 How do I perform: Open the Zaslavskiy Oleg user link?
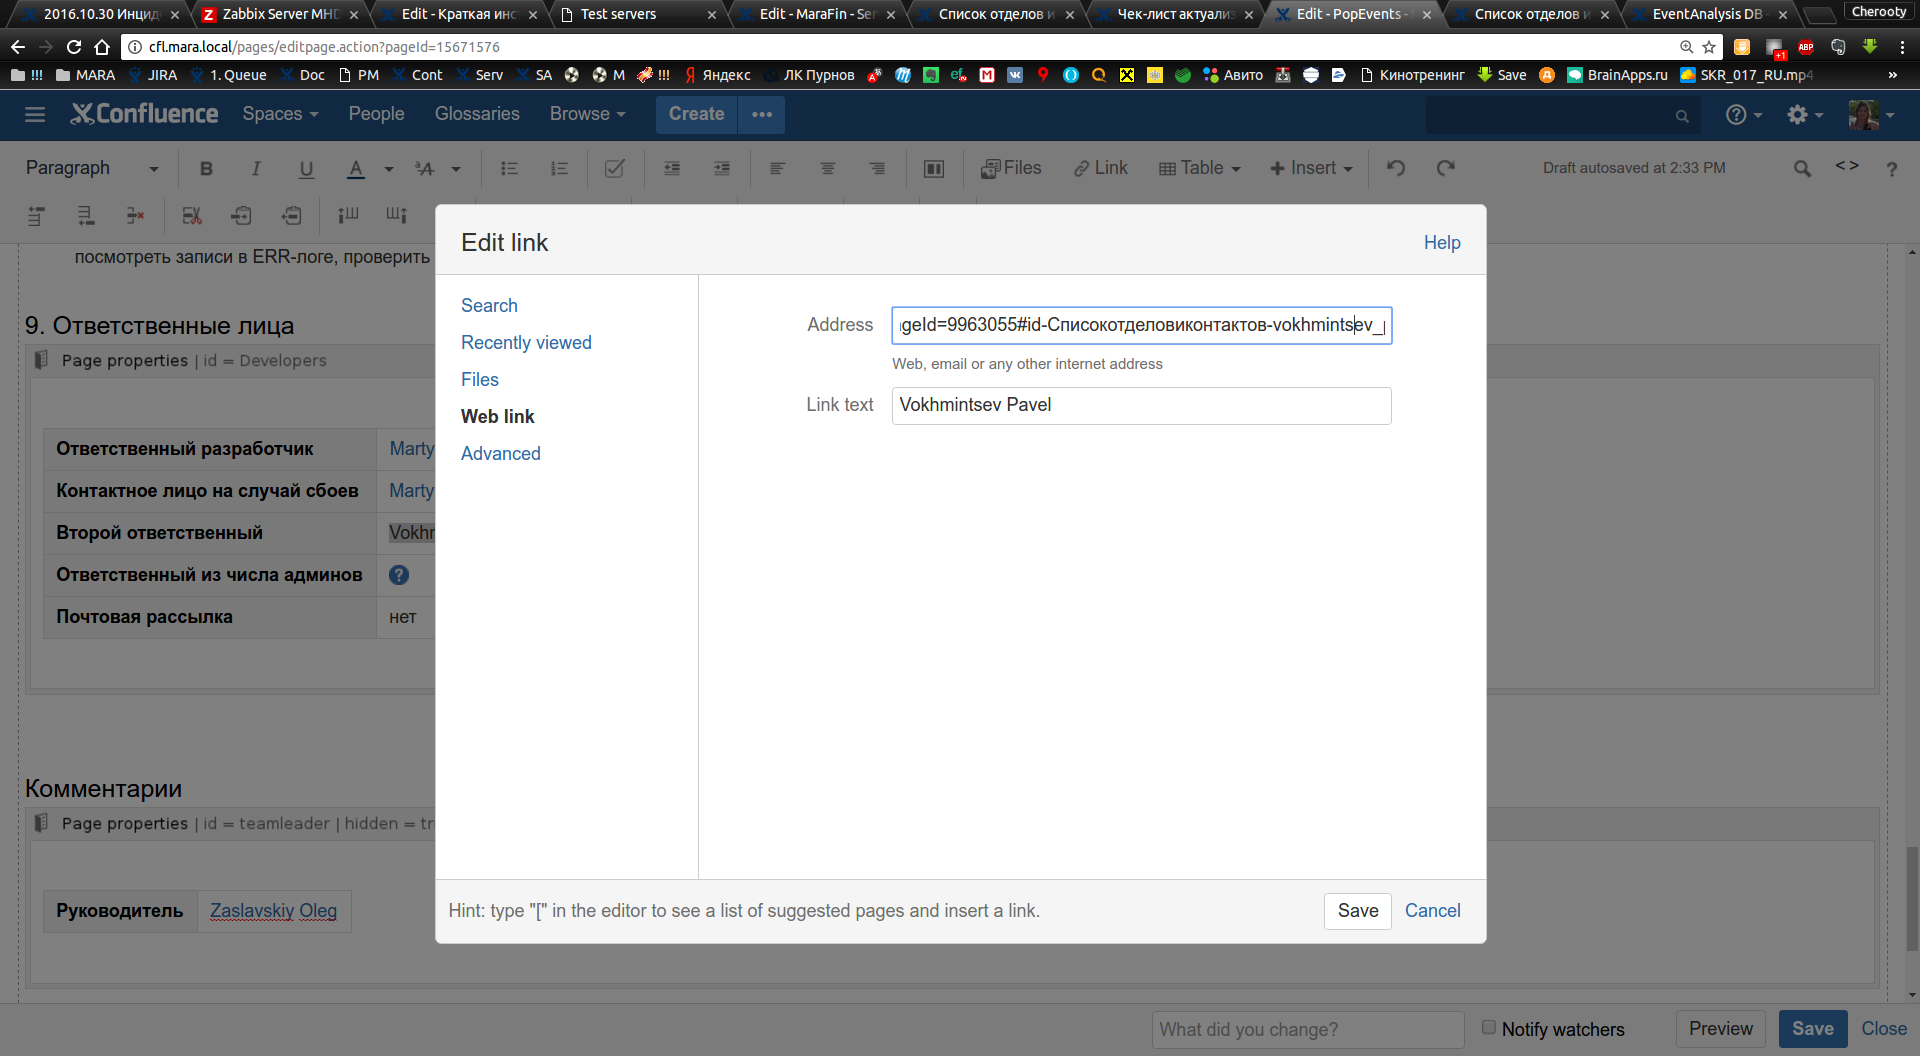tap(273, 911)
